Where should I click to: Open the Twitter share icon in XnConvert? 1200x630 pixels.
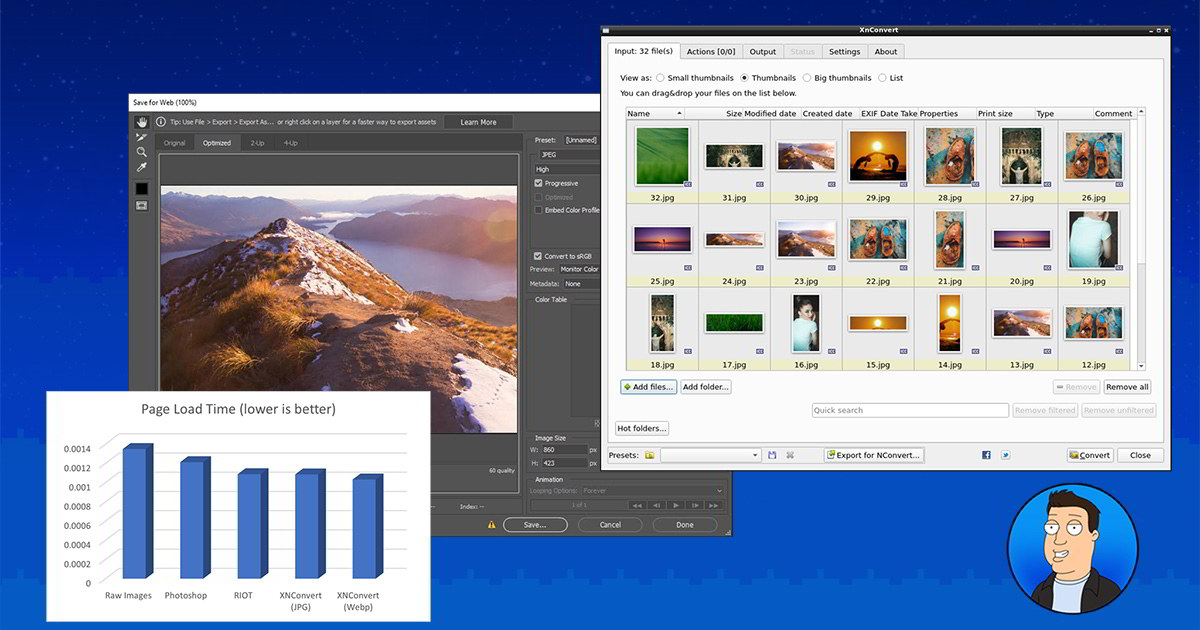tap(1006, 455)
